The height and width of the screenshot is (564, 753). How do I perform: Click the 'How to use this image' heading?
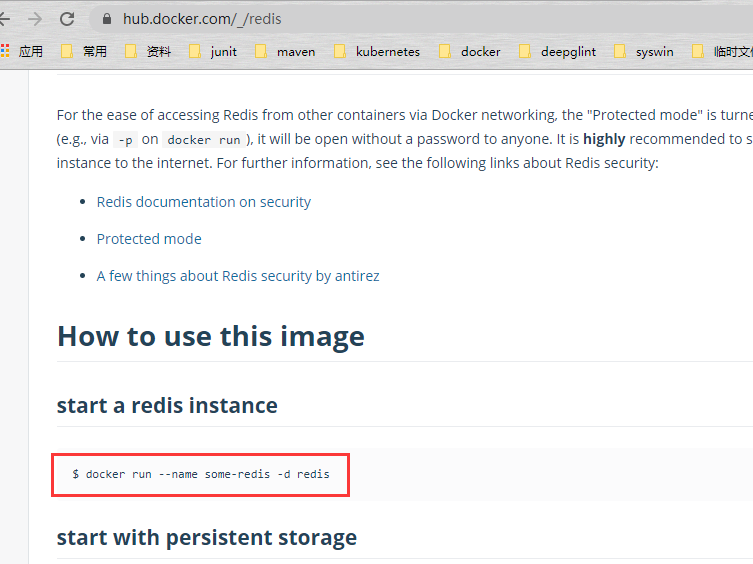[210, 336]
